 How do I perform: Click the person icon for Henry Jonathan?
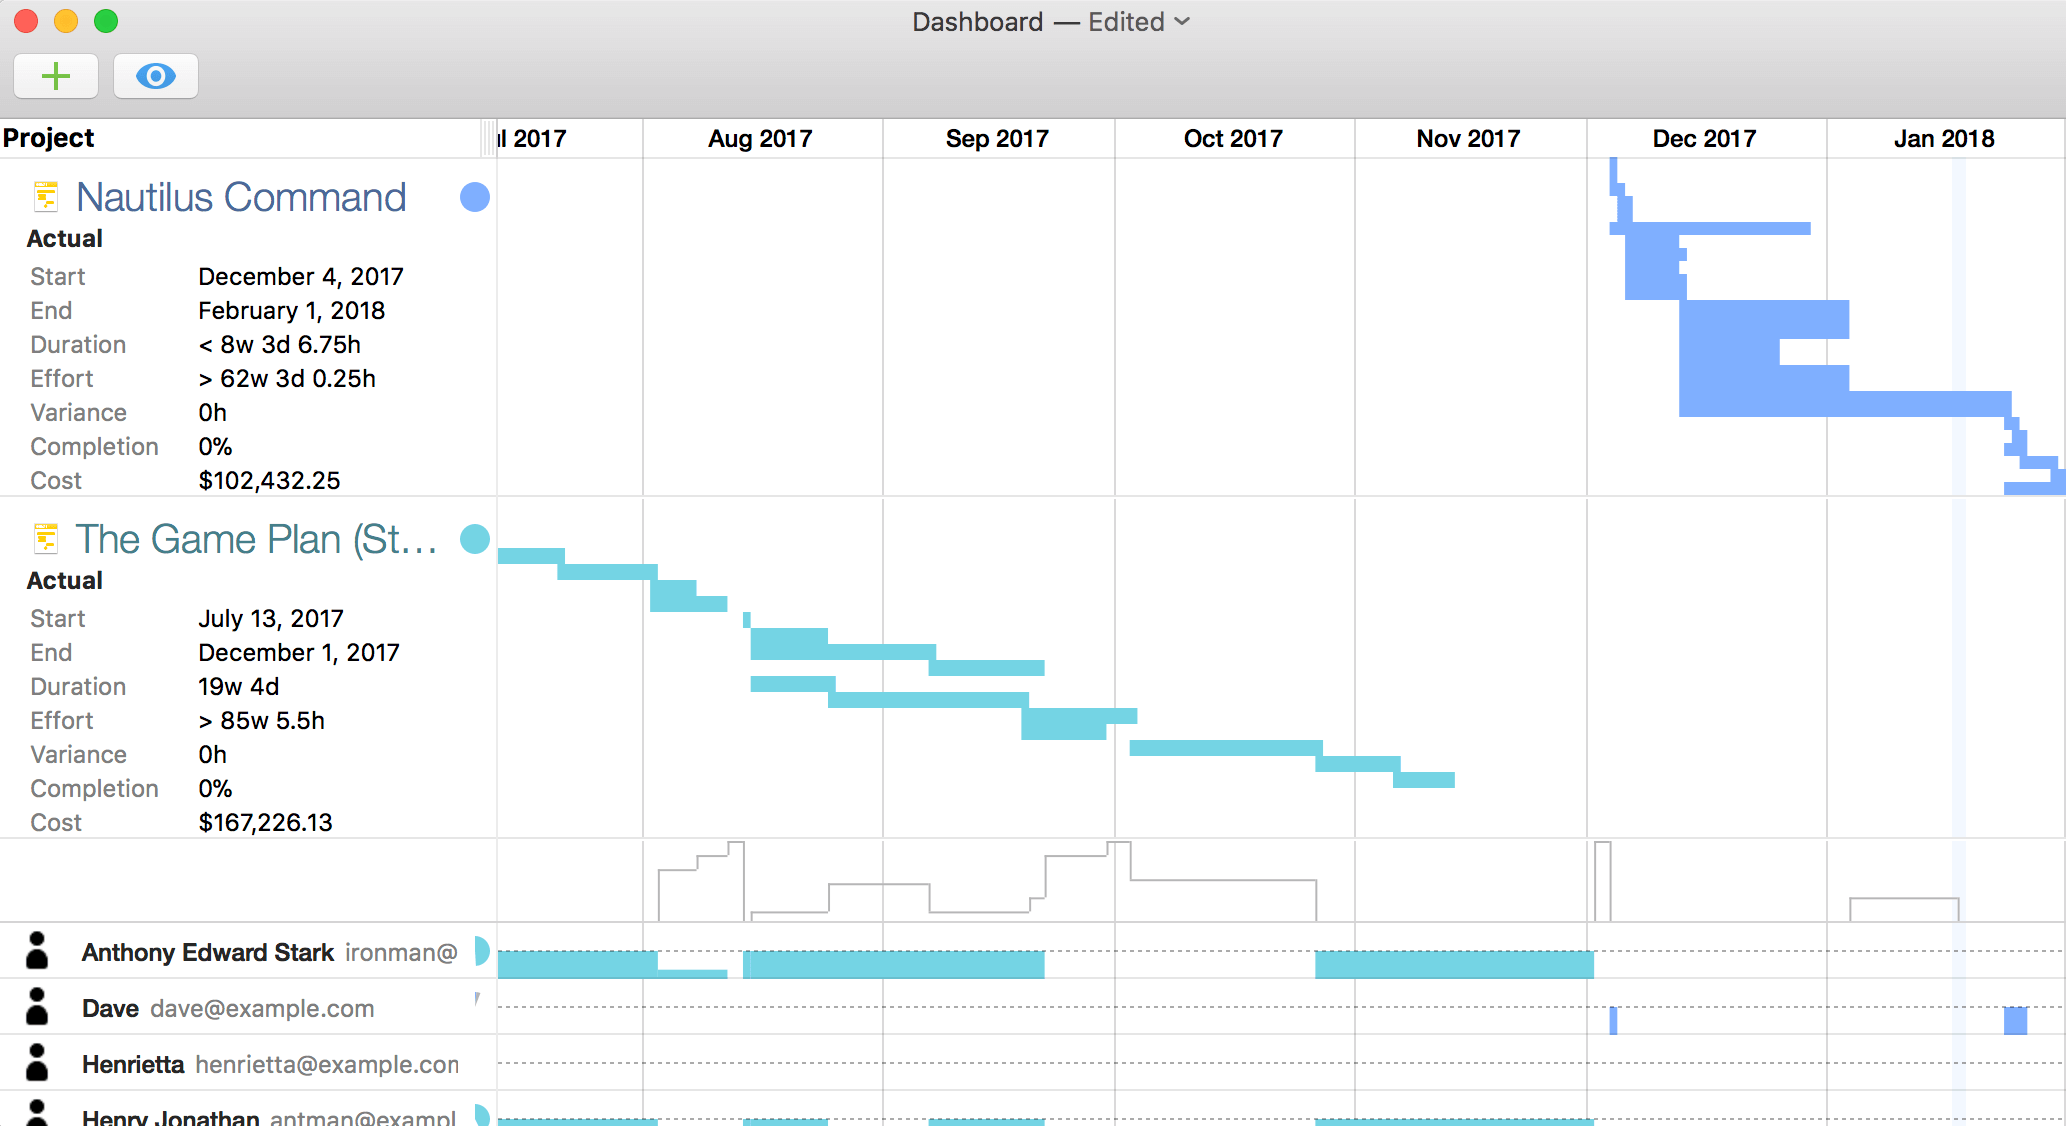coord(37,1112)
